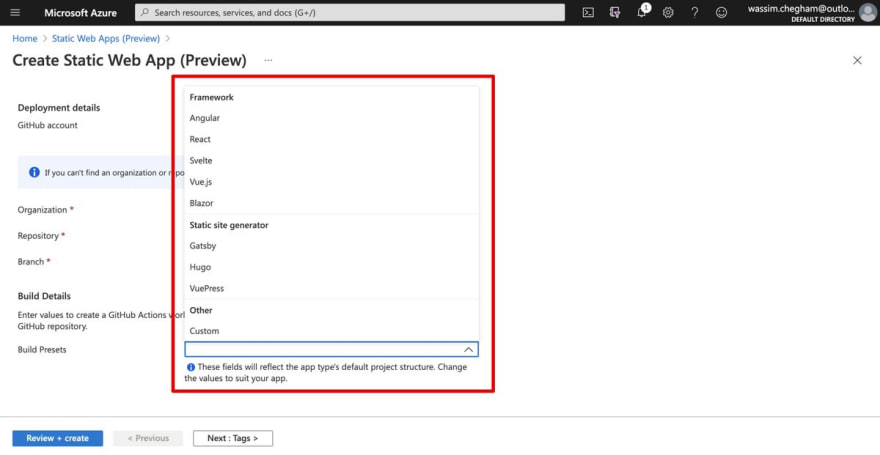Click the info icon in organization notice
The height and width of the screenshot is (455, 880).
click(34, 172)
